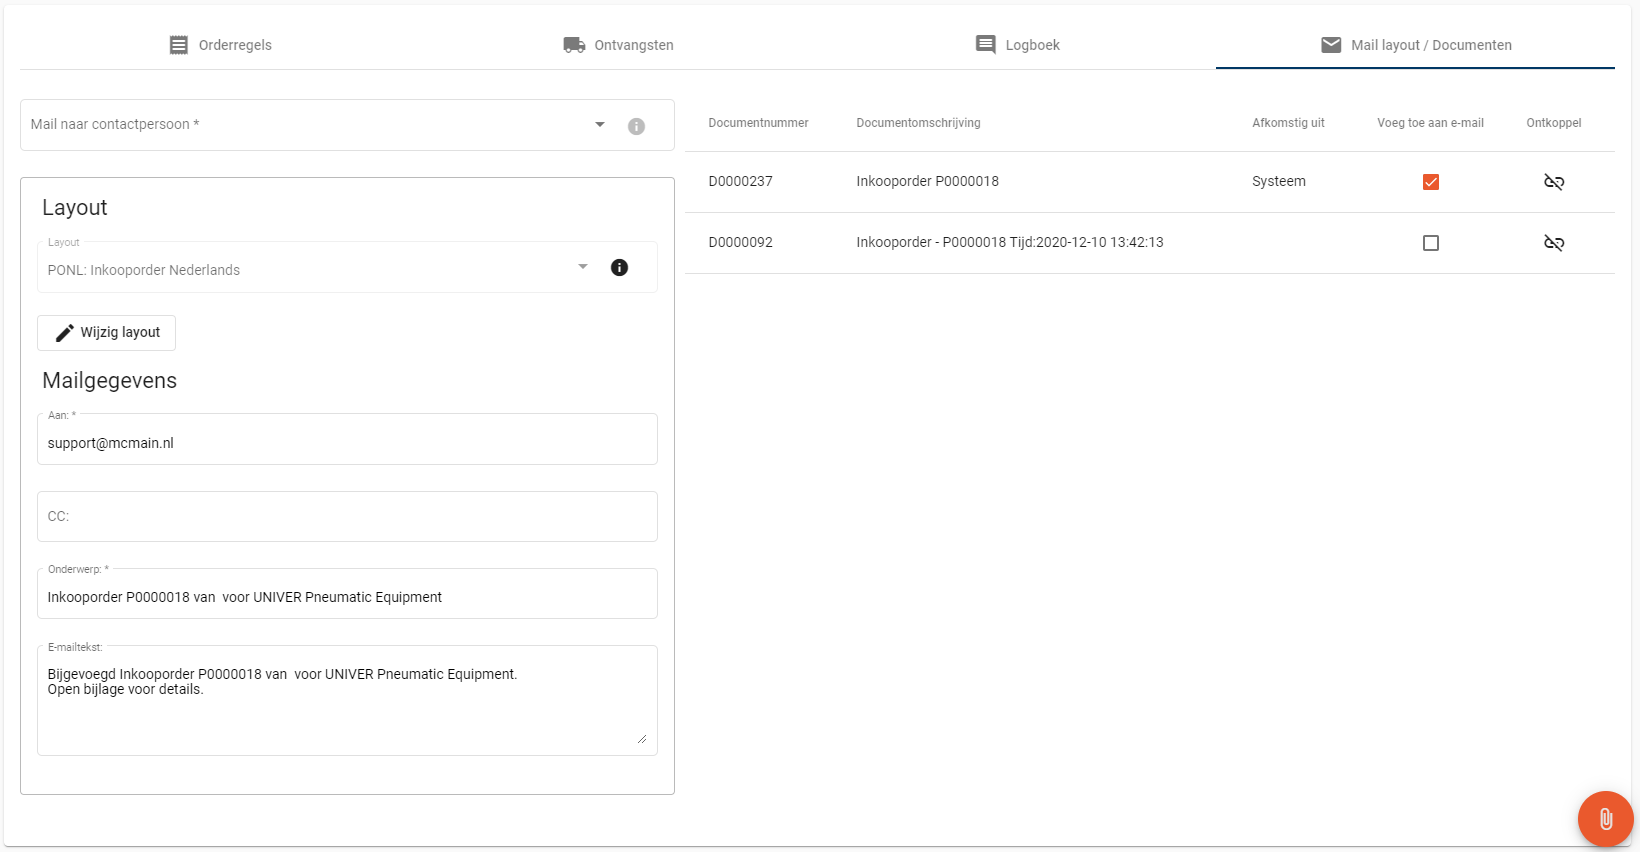Image resolution: width=1640 pixels, height=852 pixels.
Task: Click the Aan recipient email field
Action: (x=346, y=443)
